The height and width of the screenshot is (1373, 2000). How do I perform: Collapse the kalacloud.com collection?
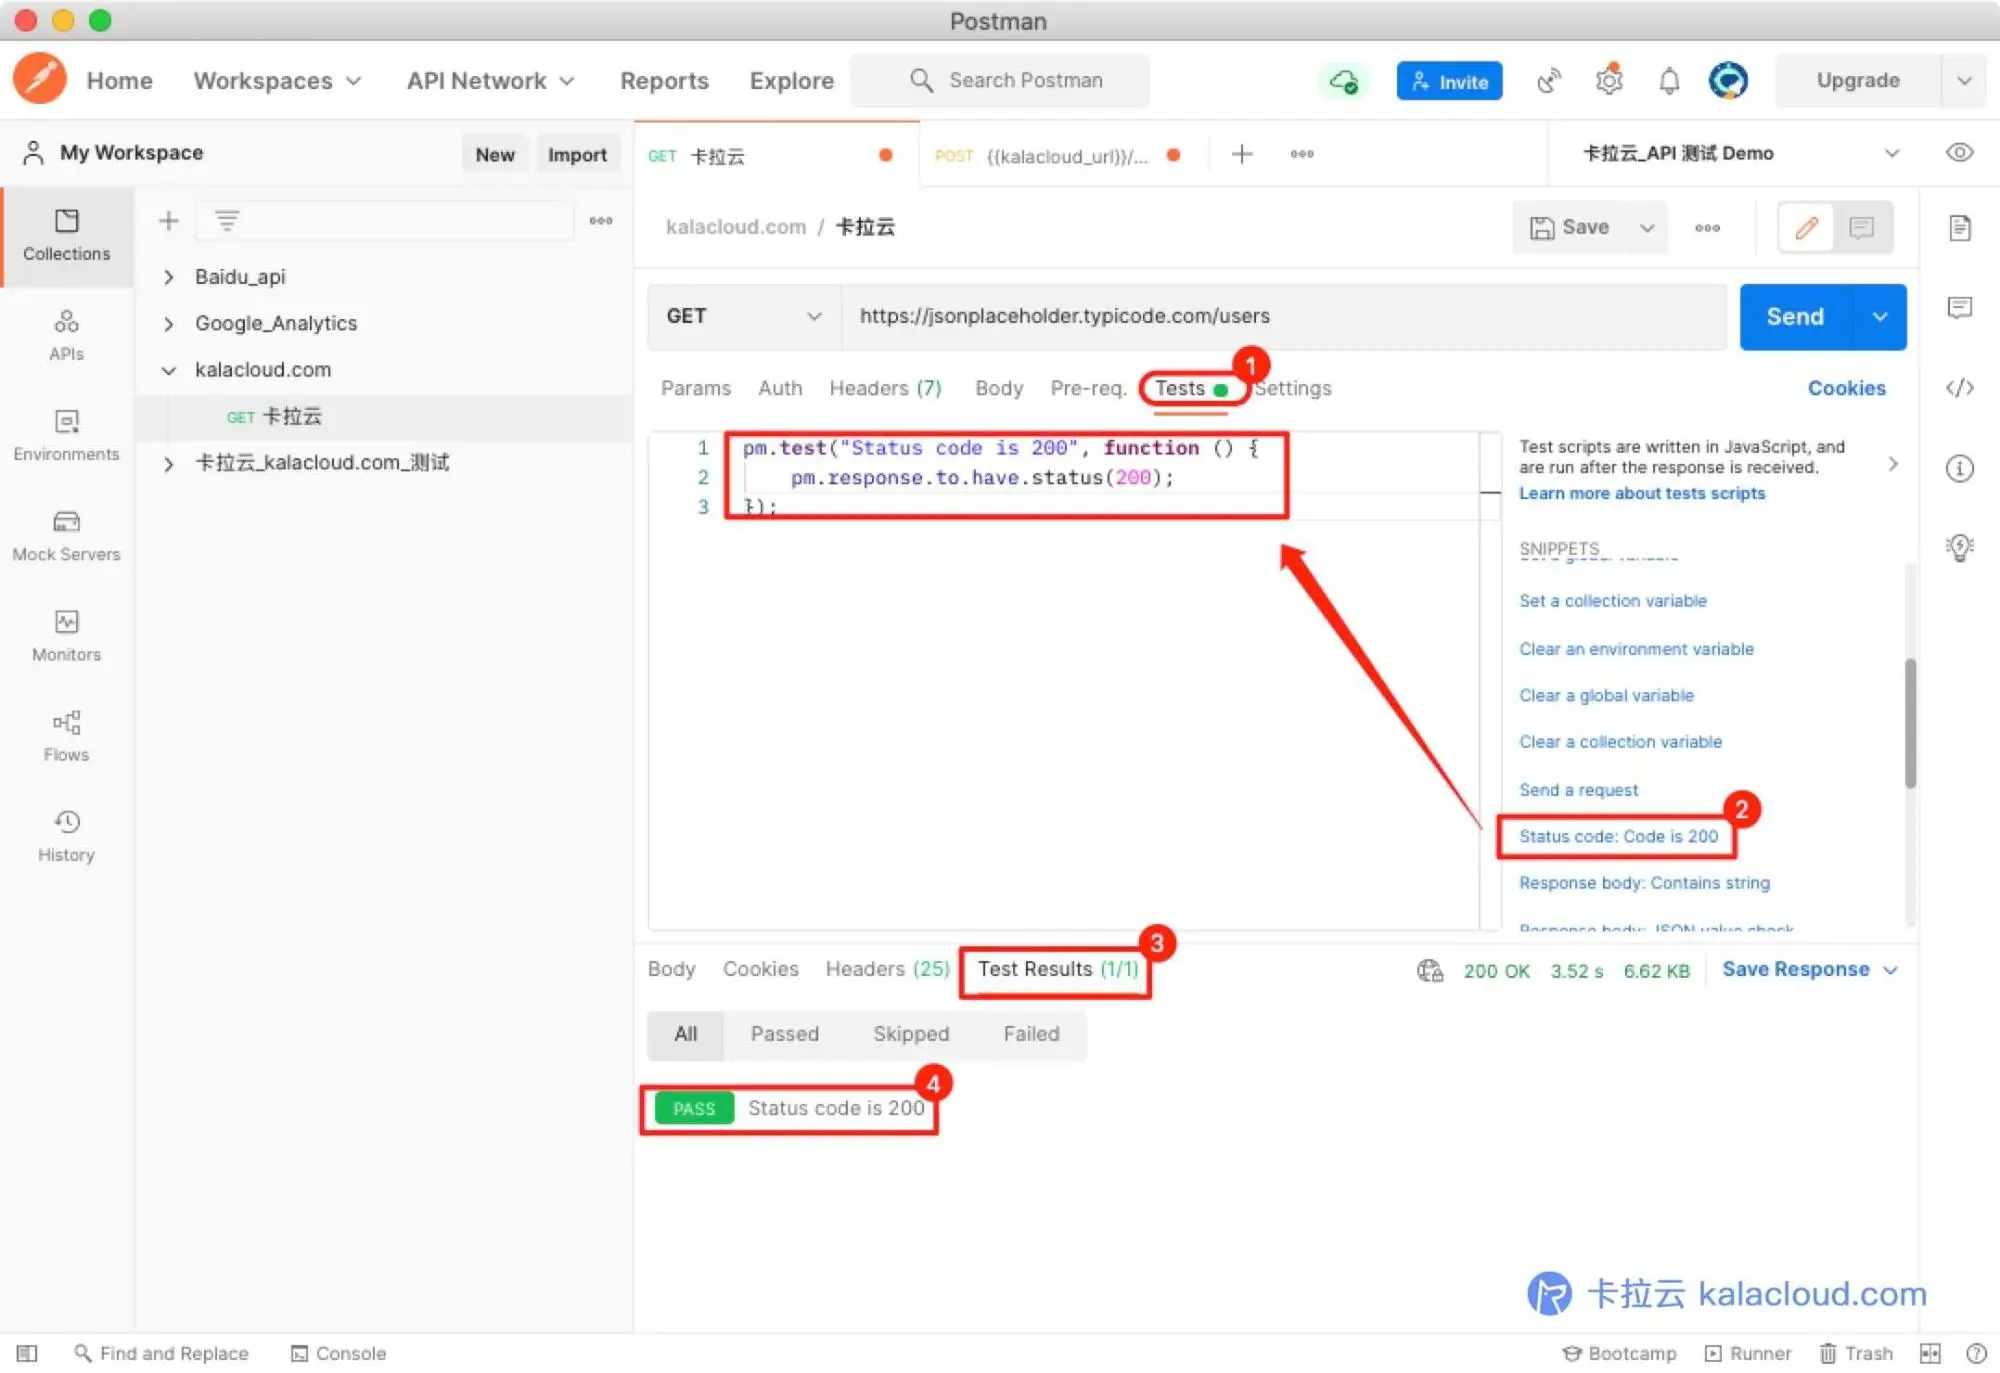coord(169,370)
